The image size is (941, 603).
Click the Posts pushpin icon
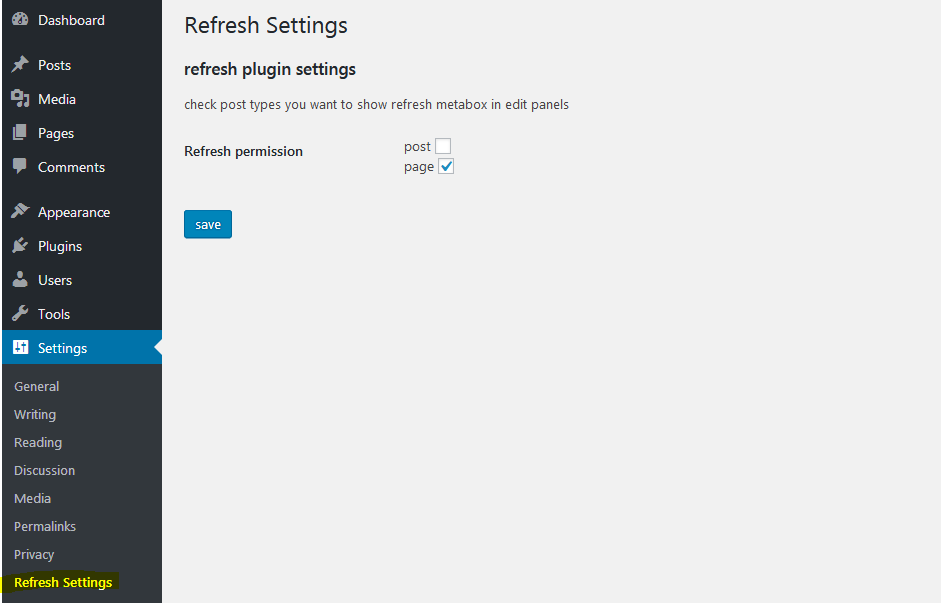click(20, 64)
